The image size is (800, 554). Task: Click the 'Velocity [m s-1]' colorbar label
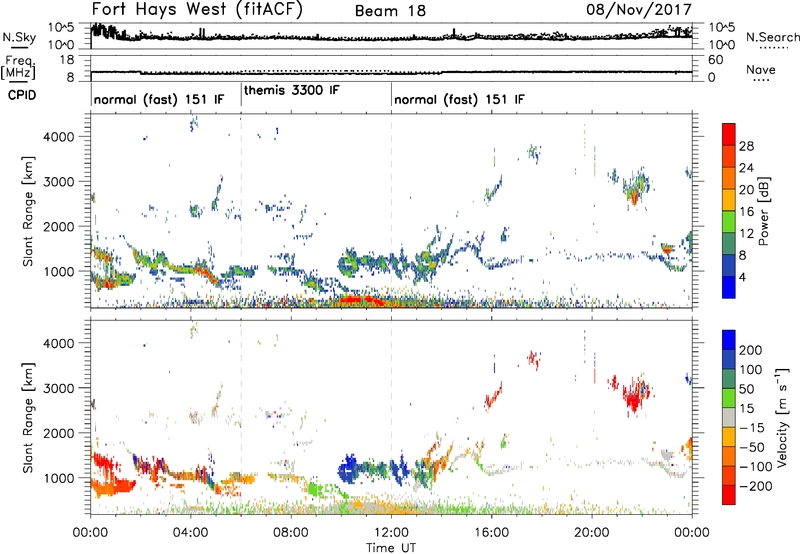point(782,417)
